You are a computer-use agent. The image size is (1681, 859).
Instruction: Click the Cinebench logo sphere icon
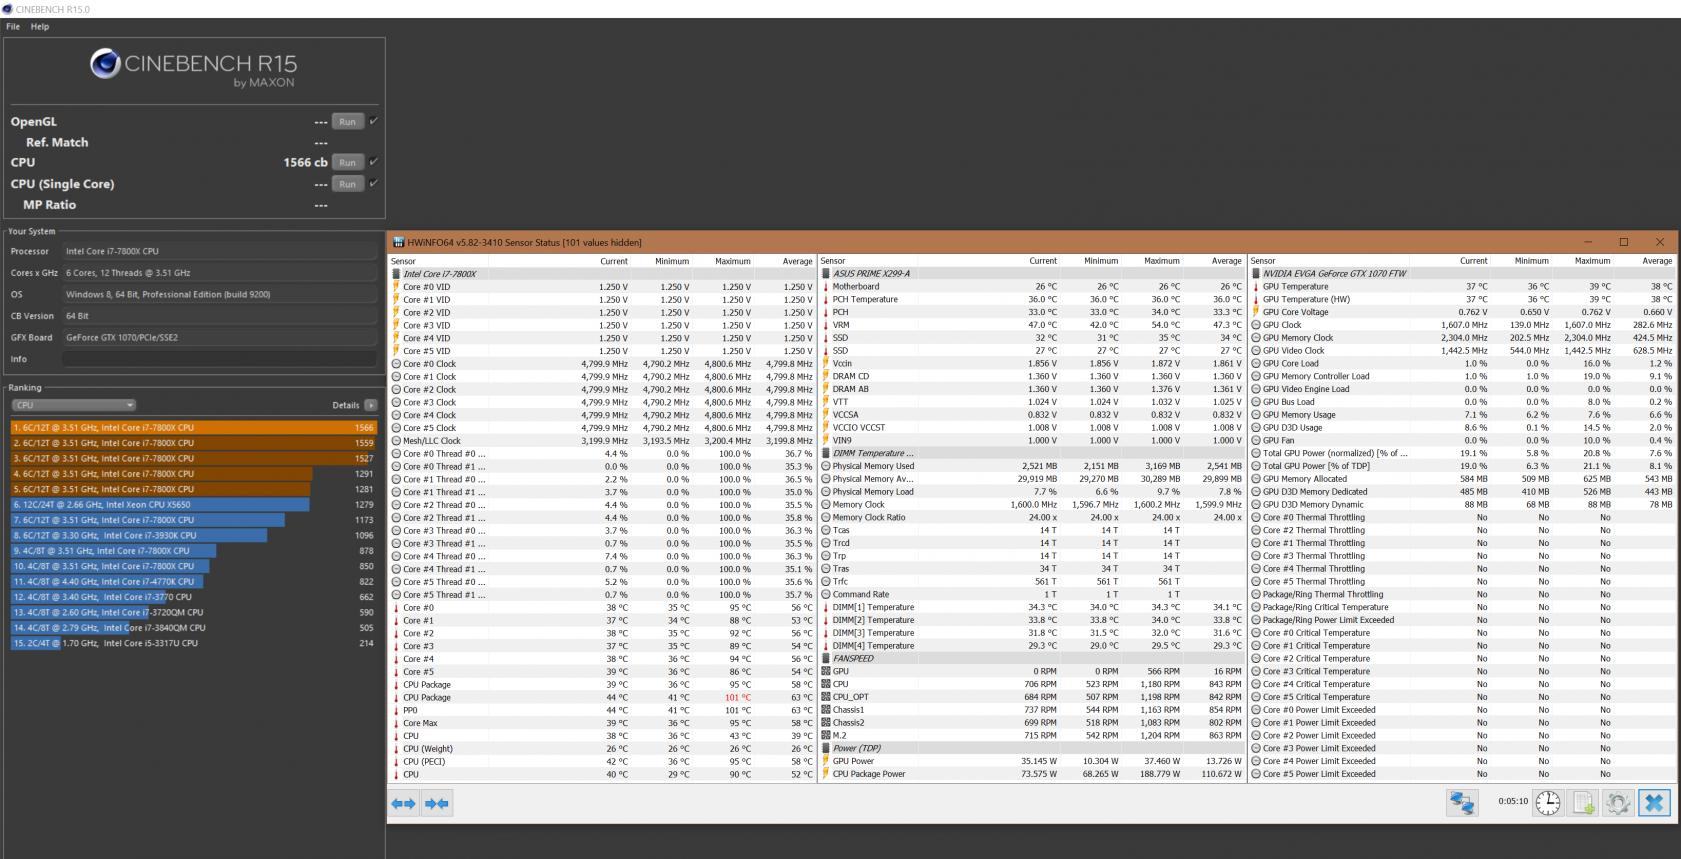point(105,64)
